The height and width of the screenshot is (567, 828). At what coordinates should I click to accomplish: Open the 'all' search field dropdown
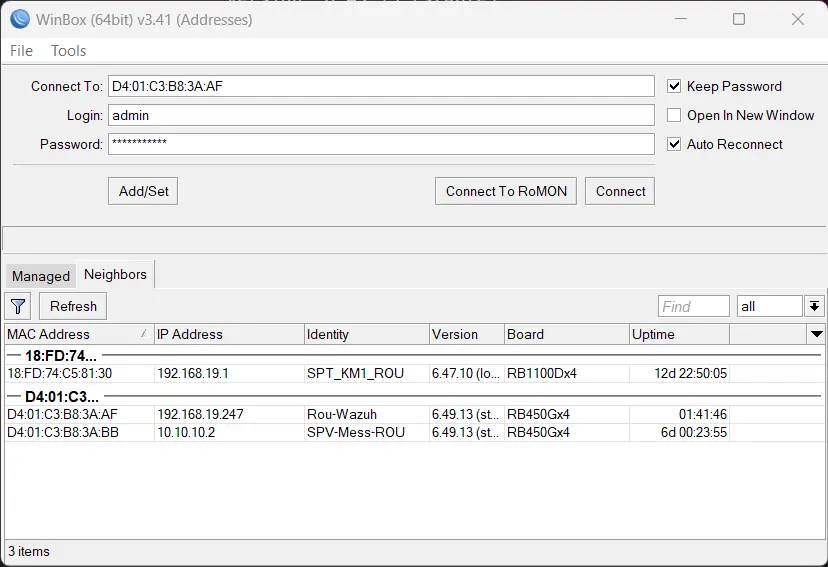click(815, 307)
